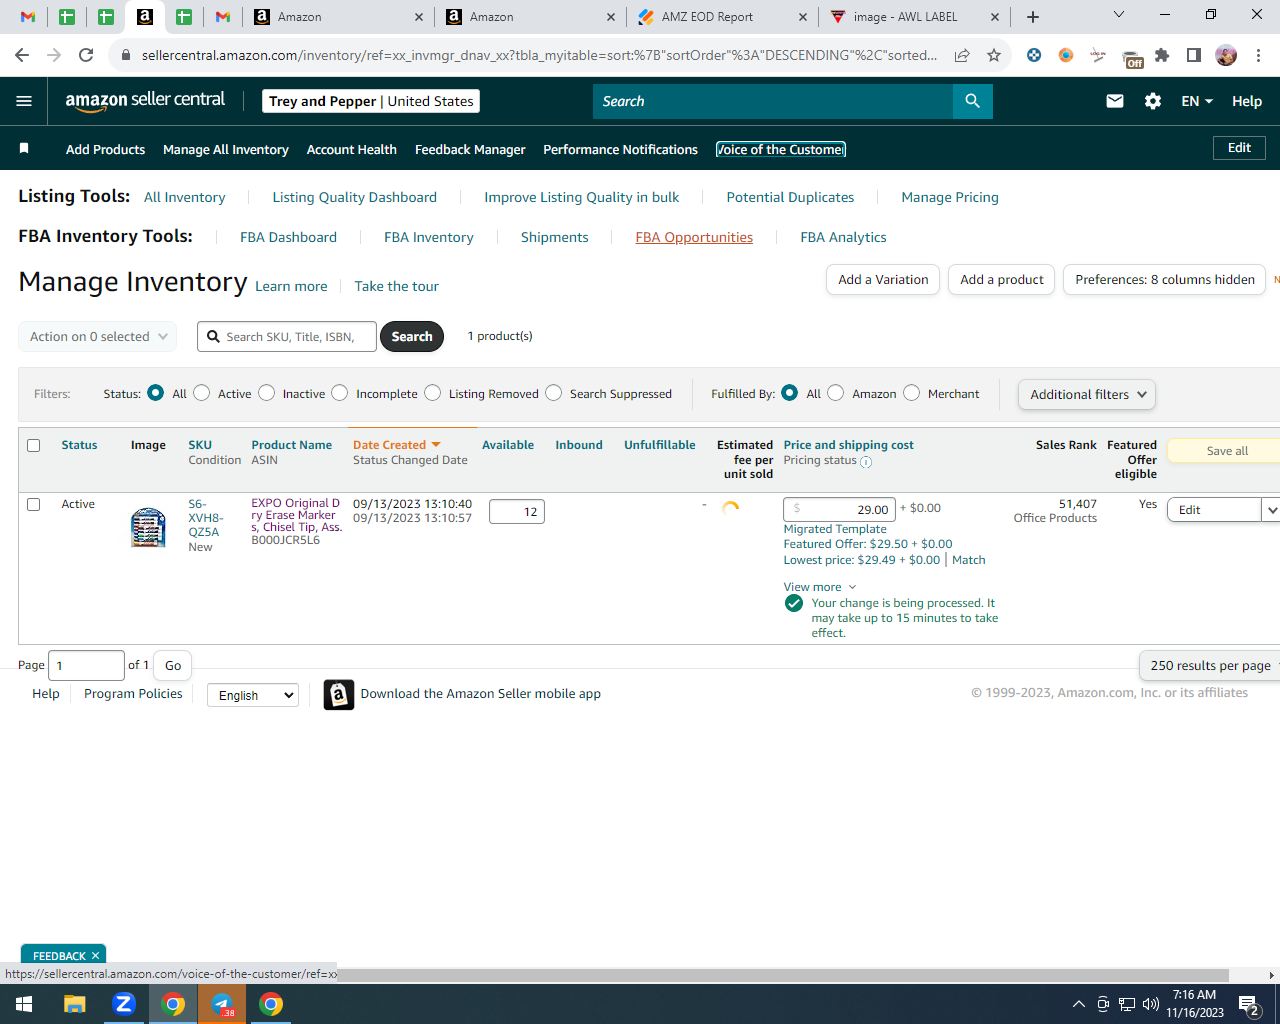Open Performance Notifications in the navigation bar
The width and height of the screenshot is (1280, 1024).
(620, 149)
